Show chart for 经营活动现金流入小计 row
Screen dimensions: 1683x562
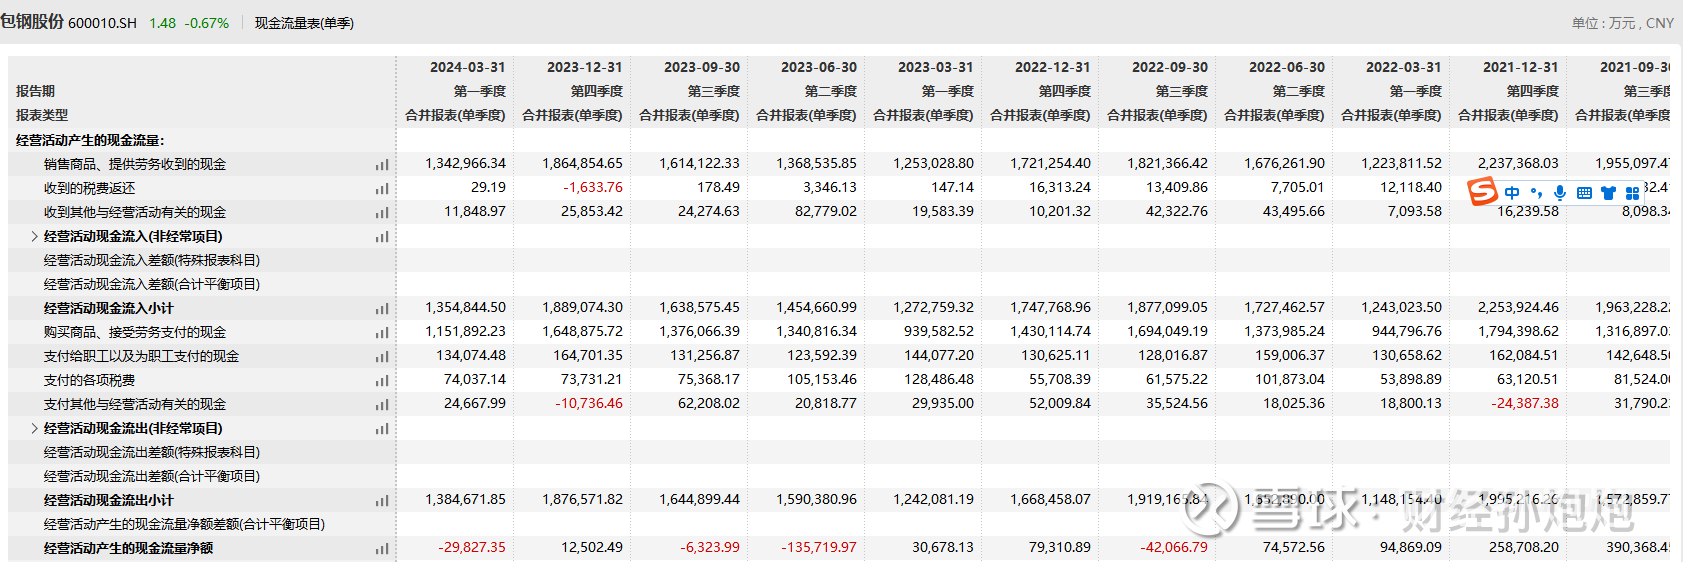(381, 309)
